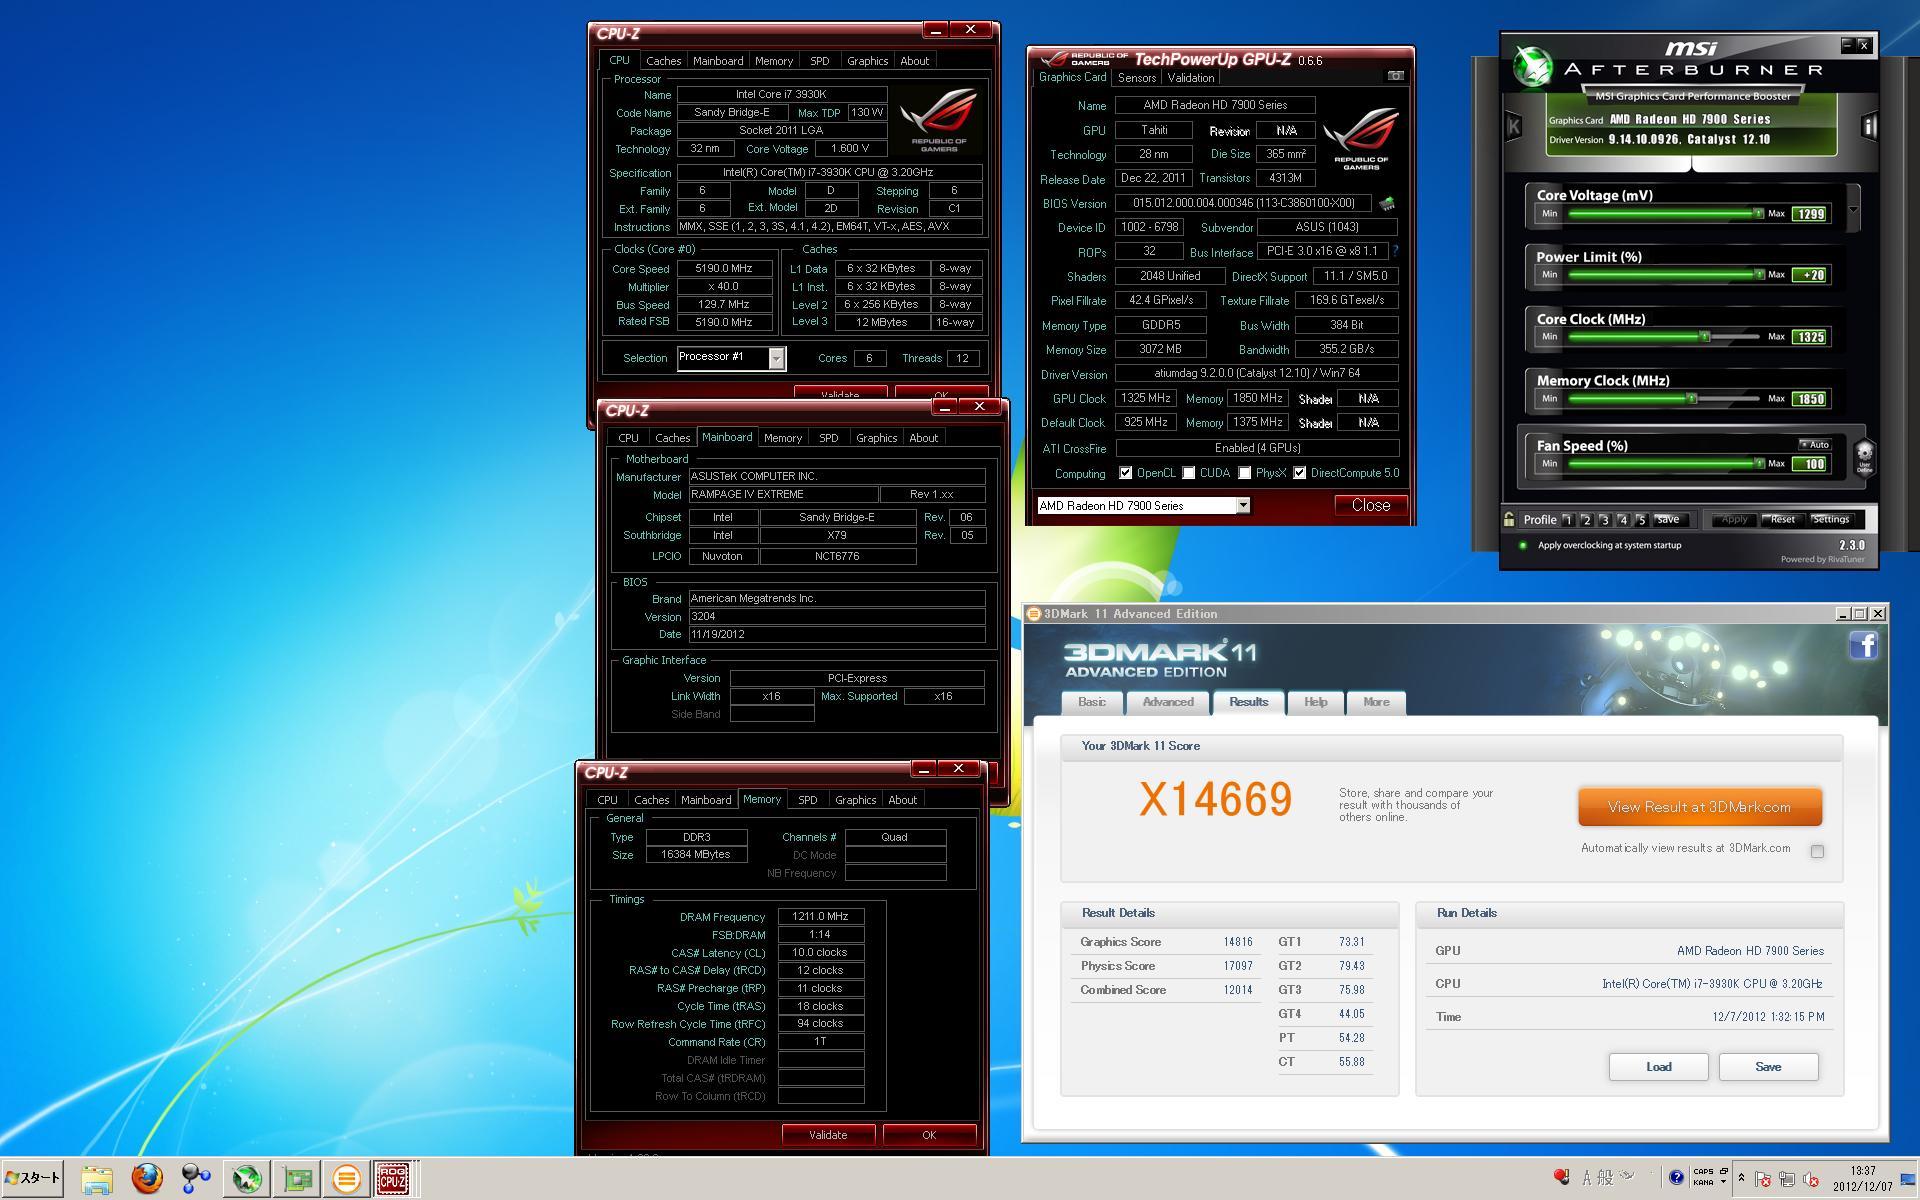Viewport: 1920px width, 1200px height.
Task: Open Windows Explorer from the taskbar
Action: point(97,1180)
